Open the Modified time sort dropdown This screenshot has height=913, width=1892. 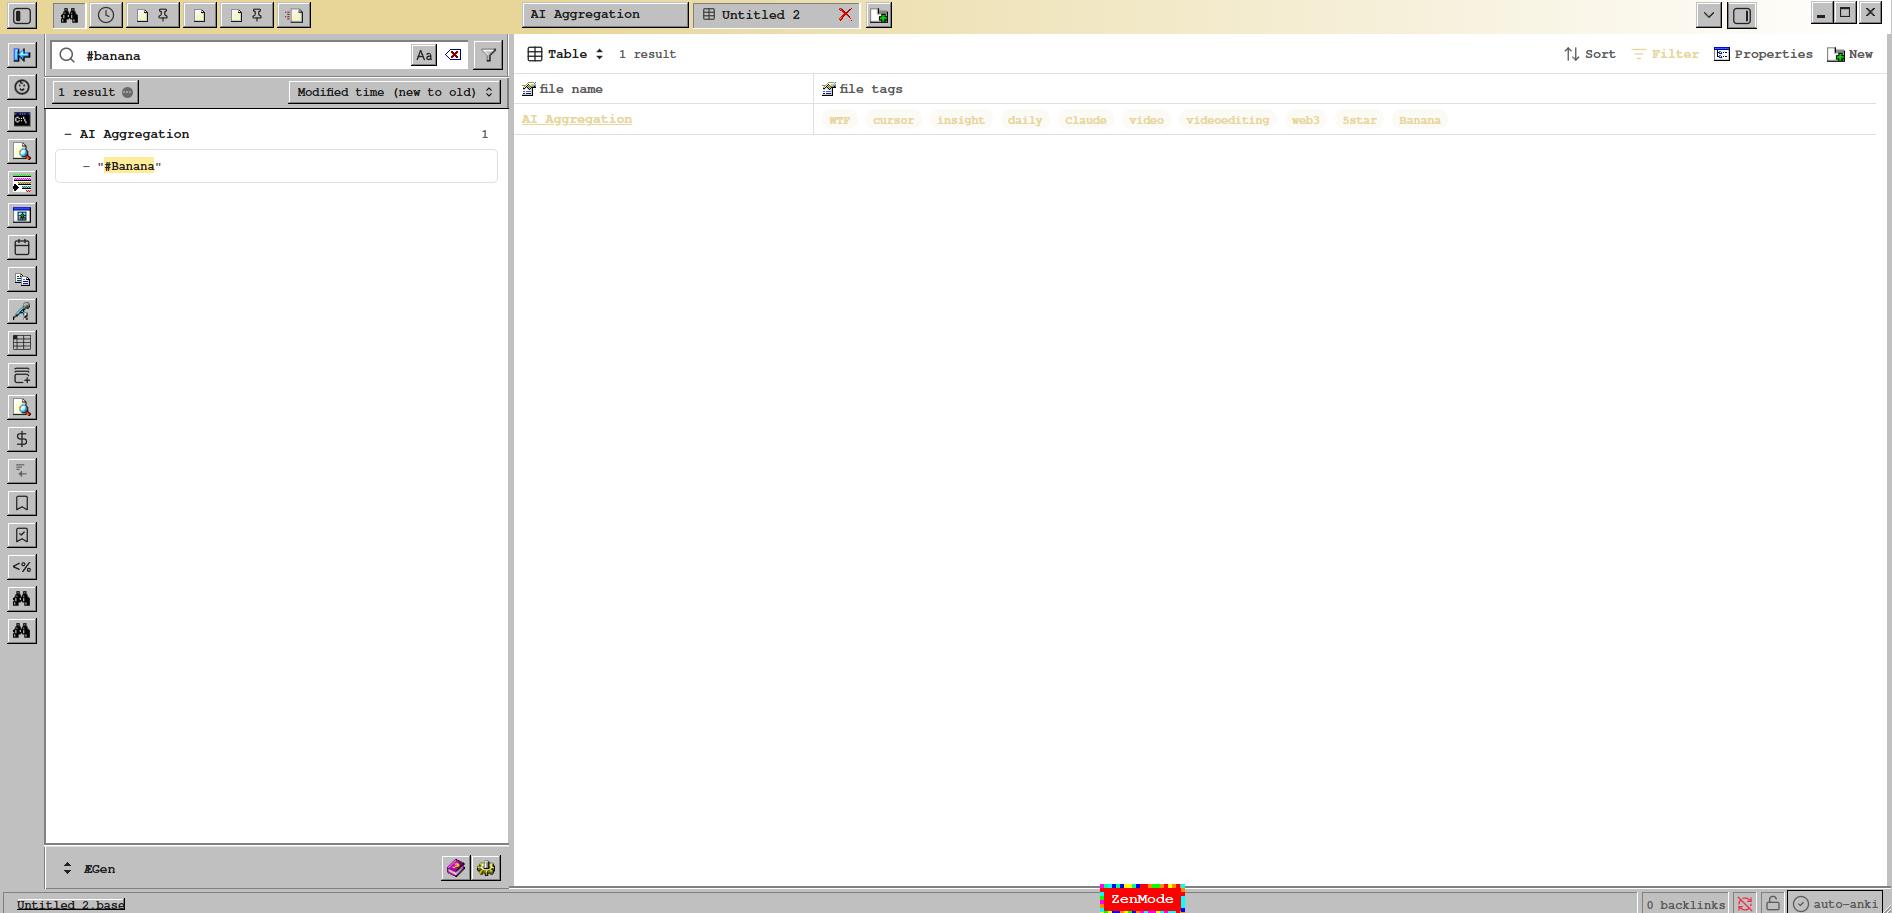394,92
